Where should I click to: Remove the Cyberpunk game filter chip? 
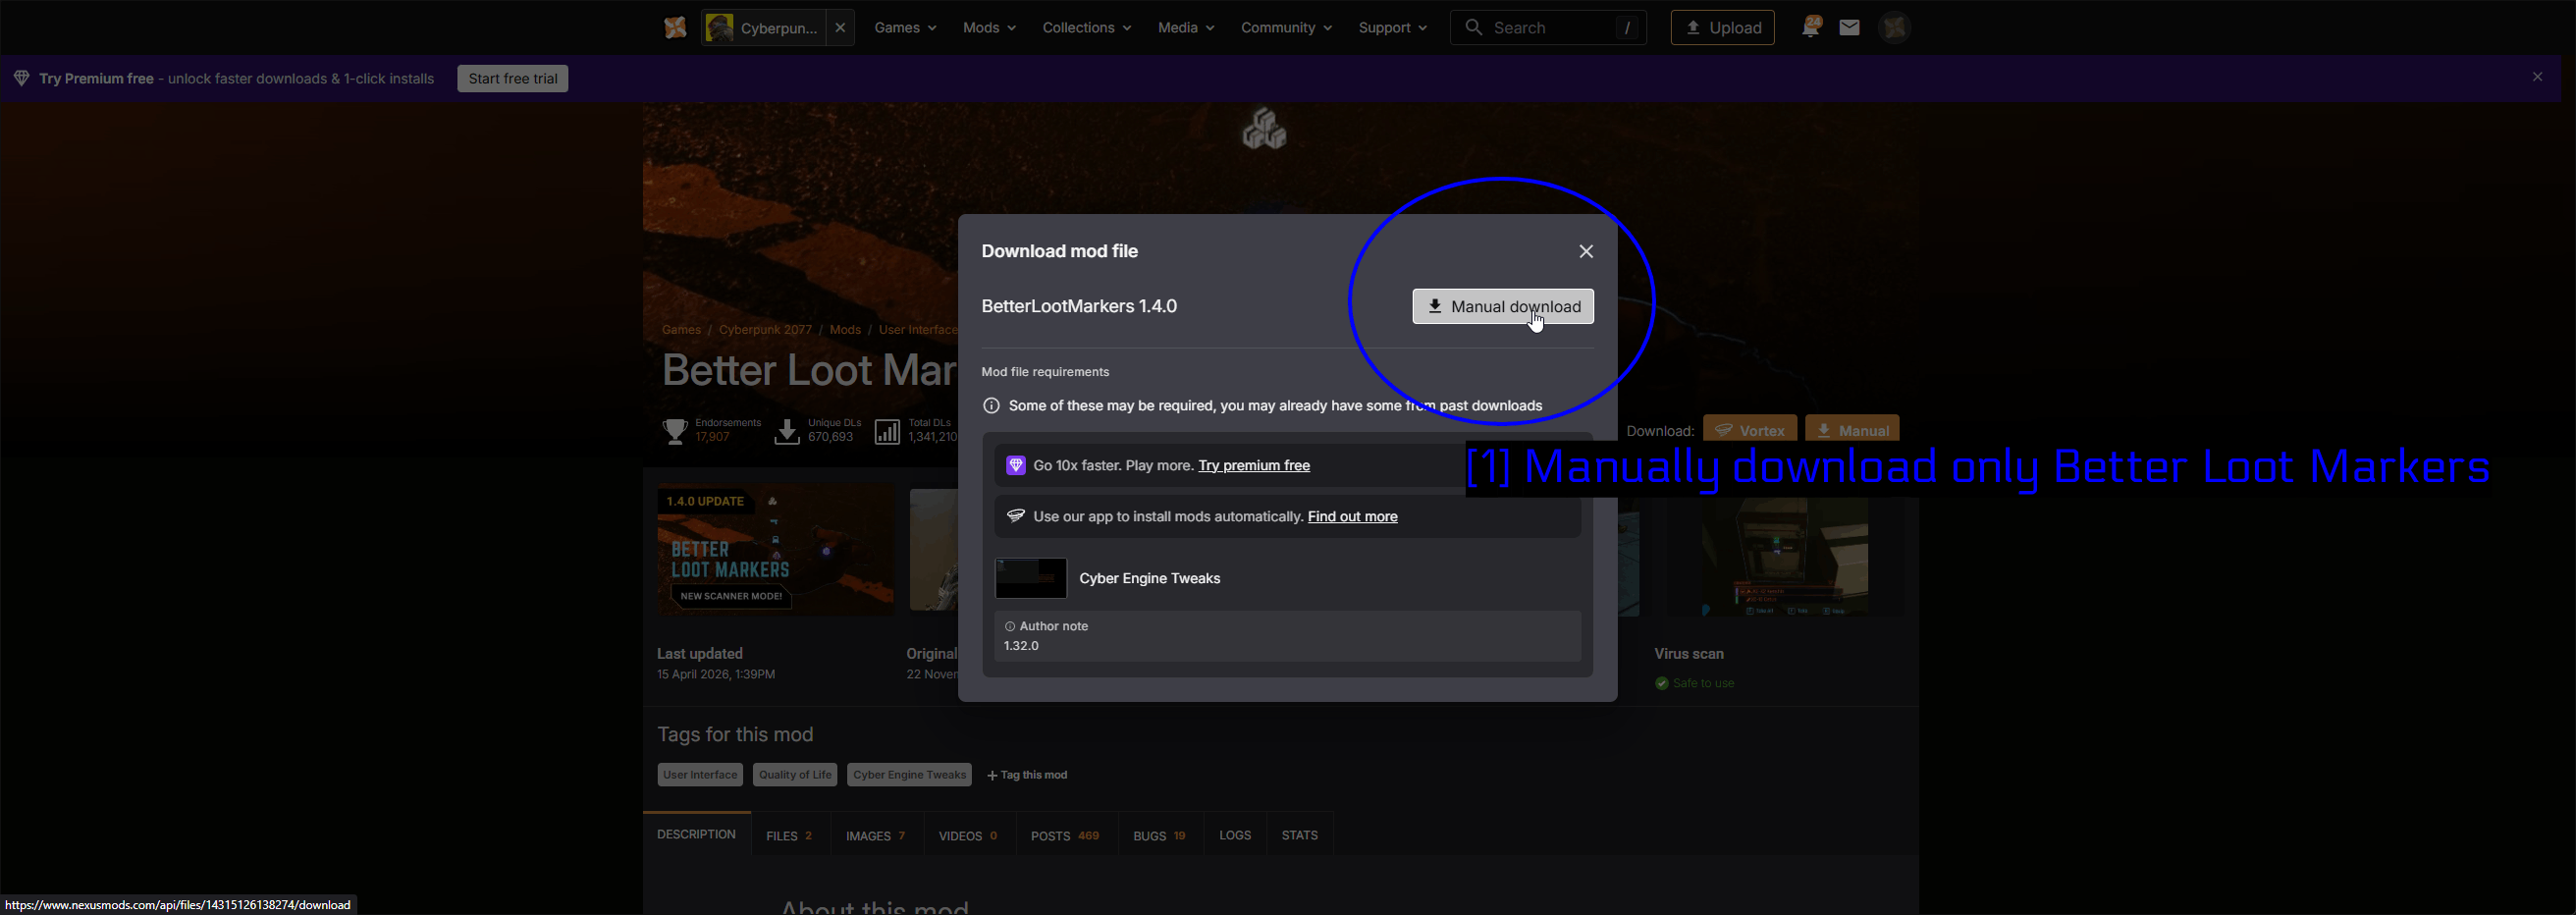[840, 28]
